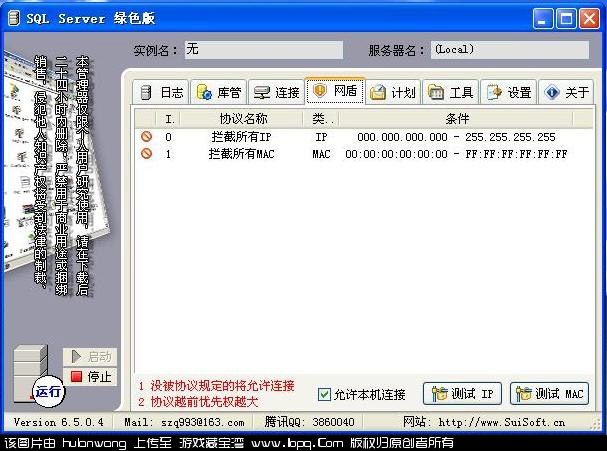This screenshot has height=451, width=607.
Task: Open the 设置 (Settings) tab
Action: (508, 93)
